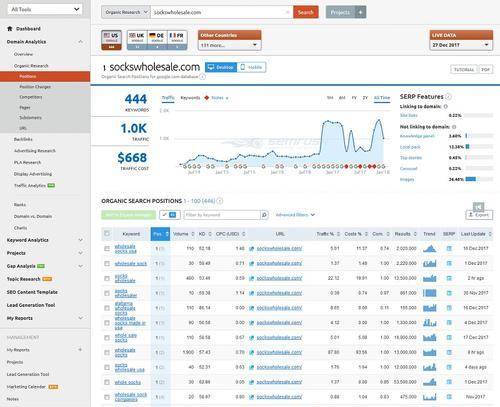Click info icon beside Organic Search Positions heading

220,201
